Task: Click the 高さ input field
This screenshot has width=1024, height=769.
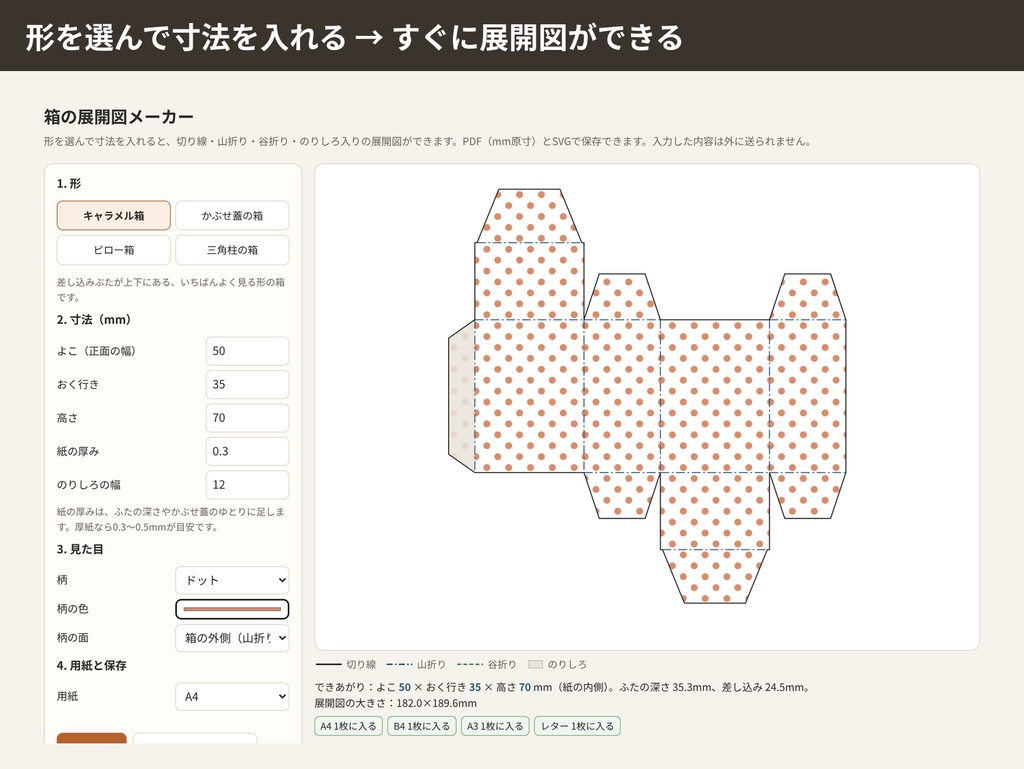Action: [247, 418]
